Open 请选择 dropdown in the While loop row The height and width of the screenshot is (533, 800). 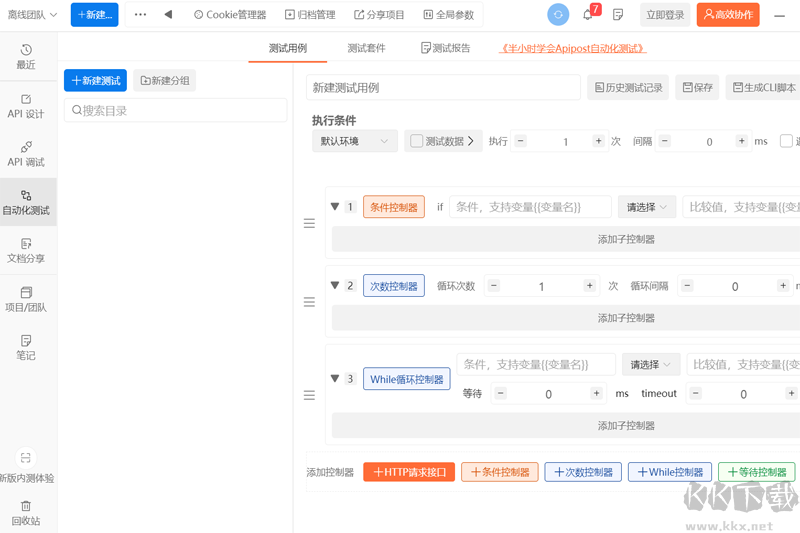pos(651,365)
